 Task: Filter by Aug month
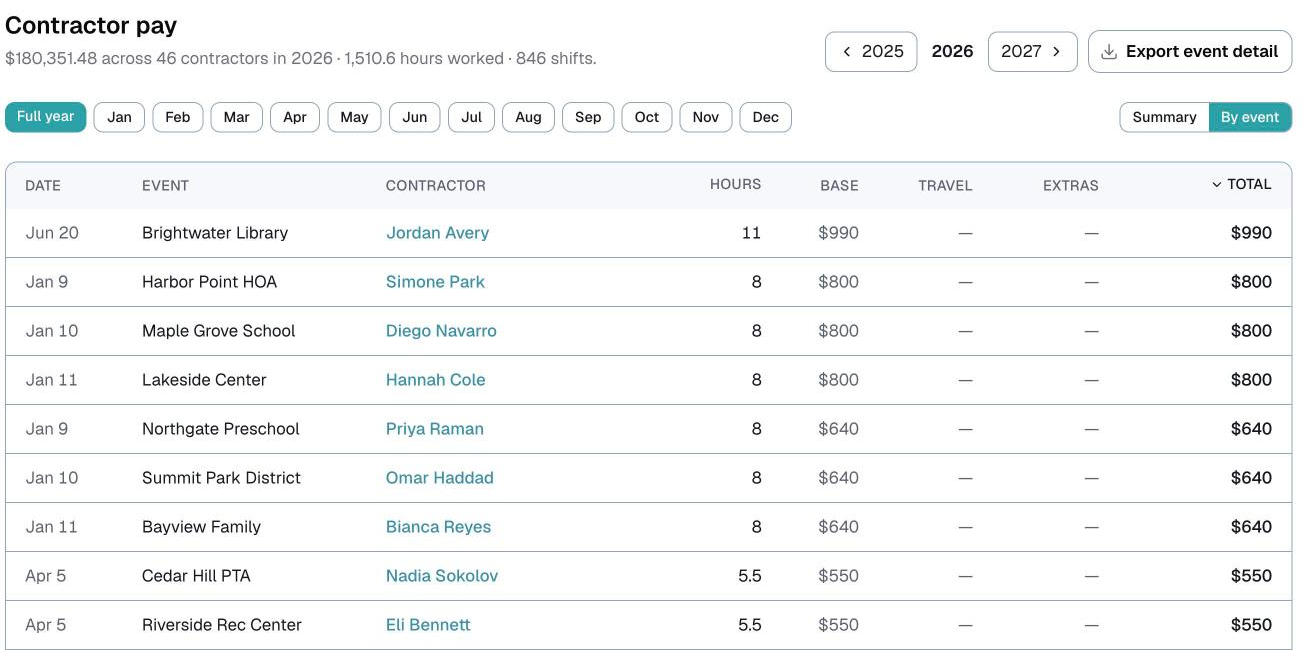[529, 117]
